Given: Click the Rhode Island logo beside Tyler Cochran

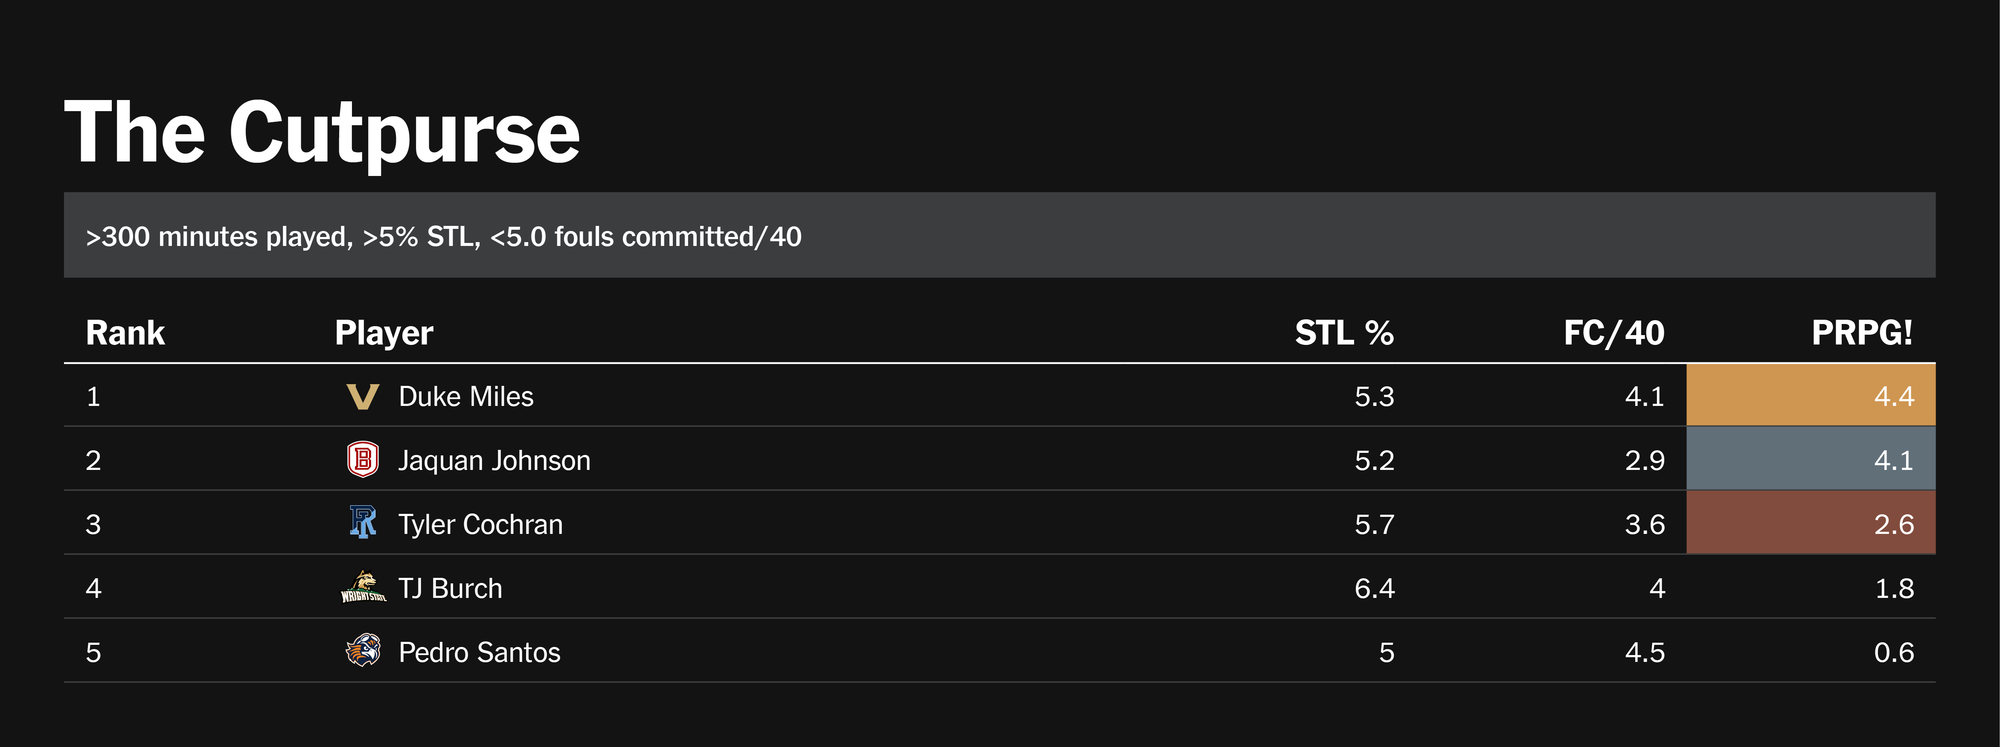Looking at the screenshot, I should point(362,523).
